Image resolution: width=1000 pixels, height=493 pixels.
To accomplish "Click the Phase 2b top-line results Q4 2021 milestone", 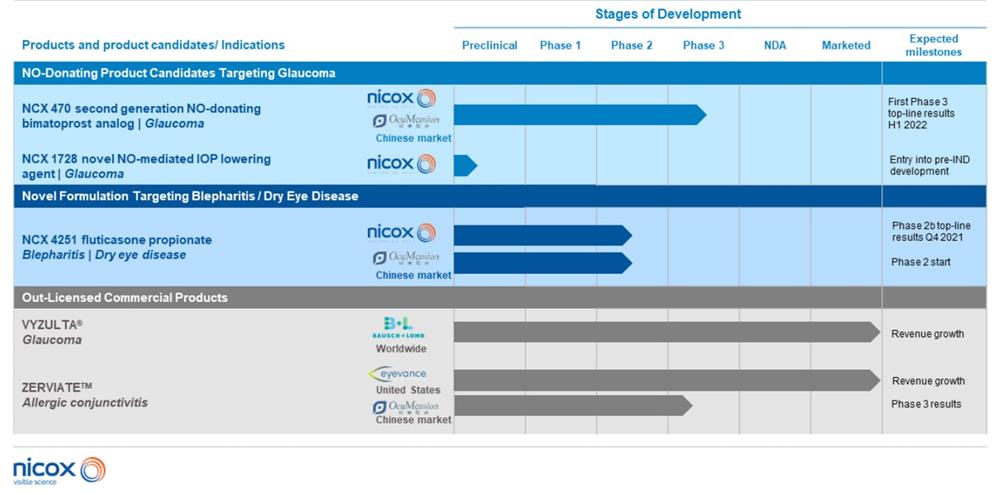I will (931, 232).
